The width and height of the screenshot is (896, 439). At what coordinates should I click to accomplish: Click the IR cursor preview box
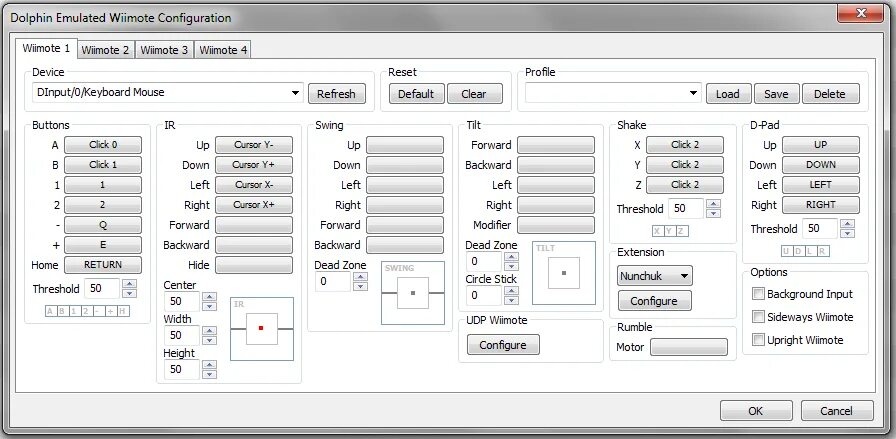click(262, 329)
